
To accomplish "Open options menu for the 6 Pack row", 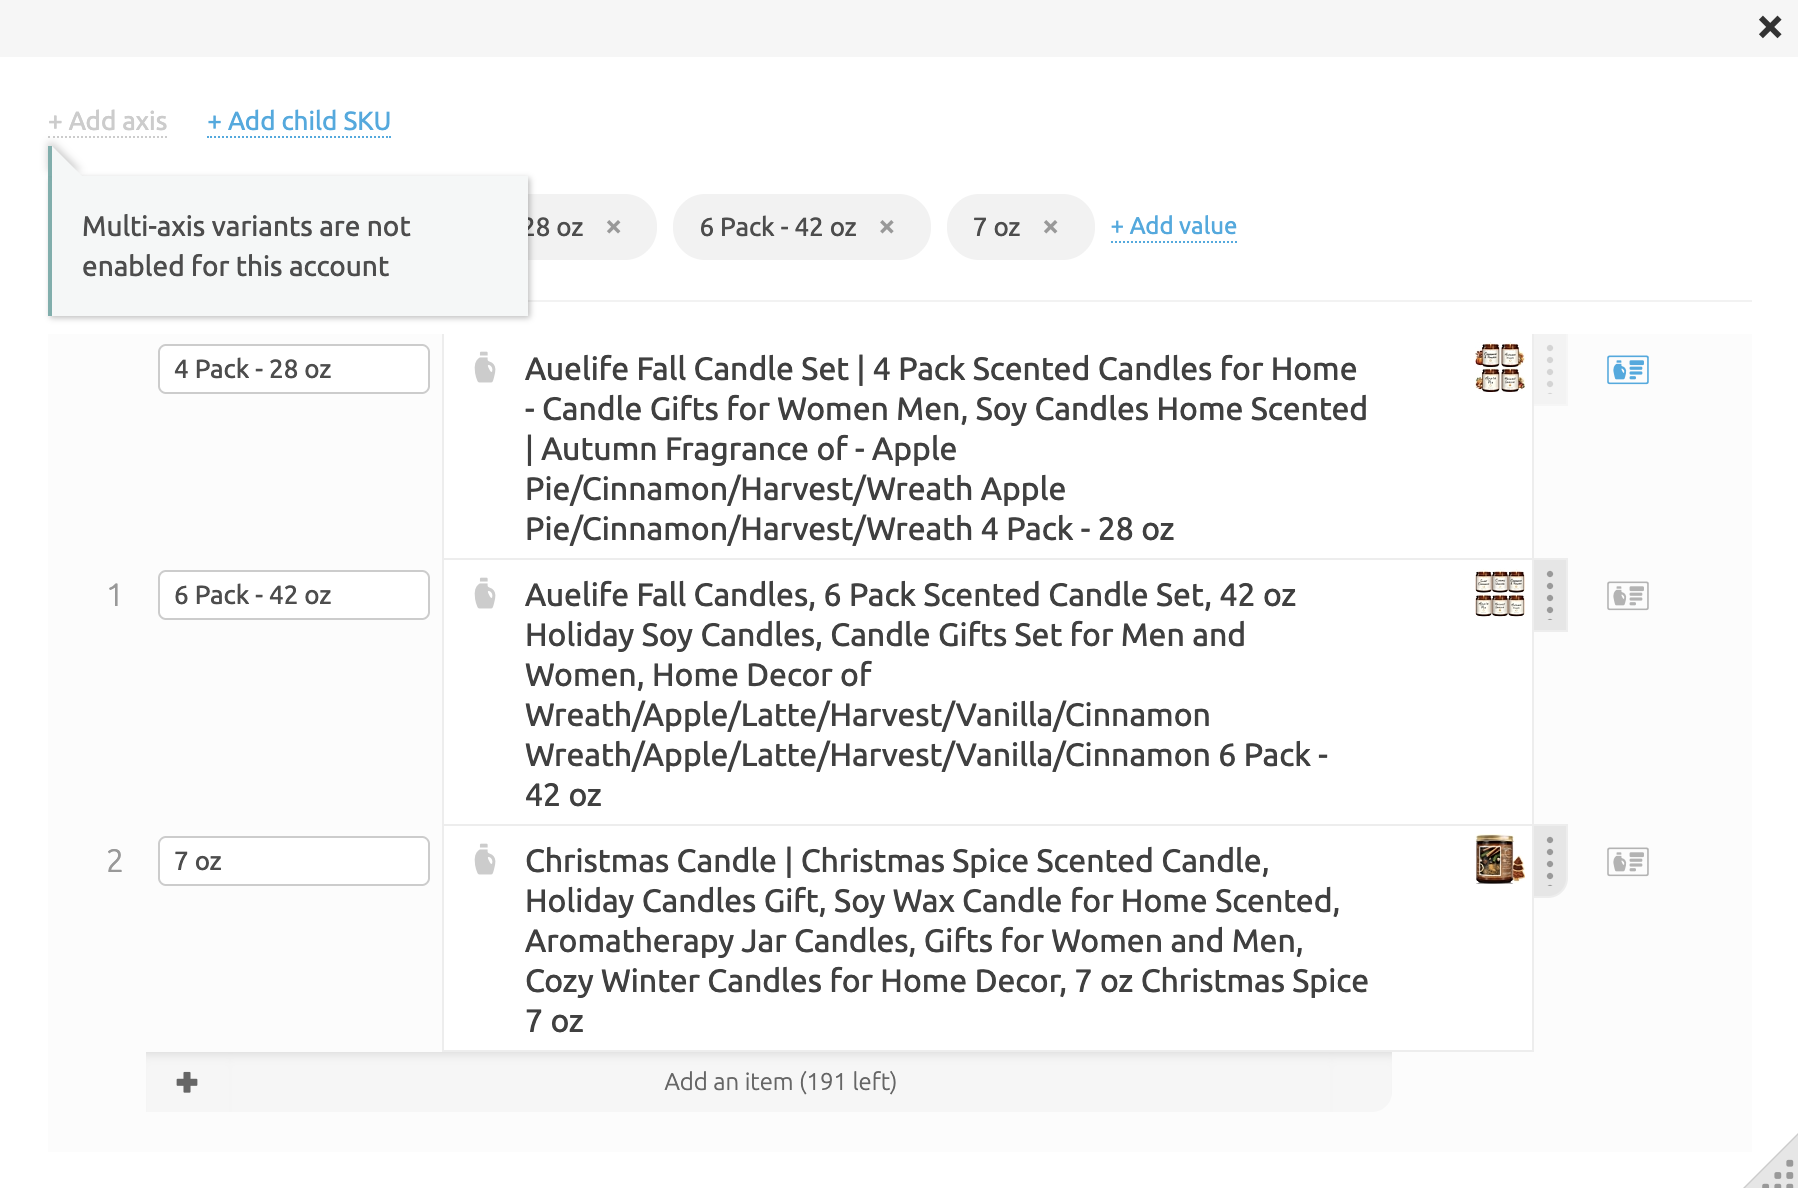I will point(1550,595).
